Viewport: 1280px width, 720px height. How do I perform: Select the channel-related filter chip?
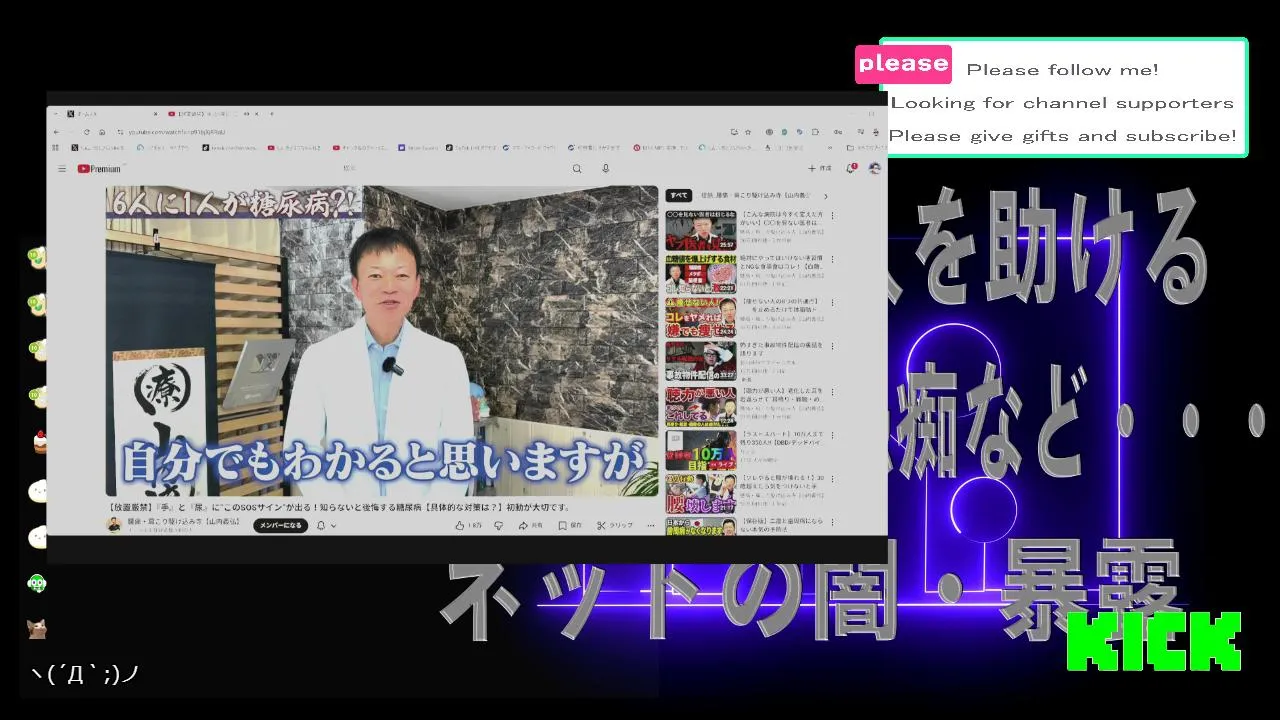[755, 195]
